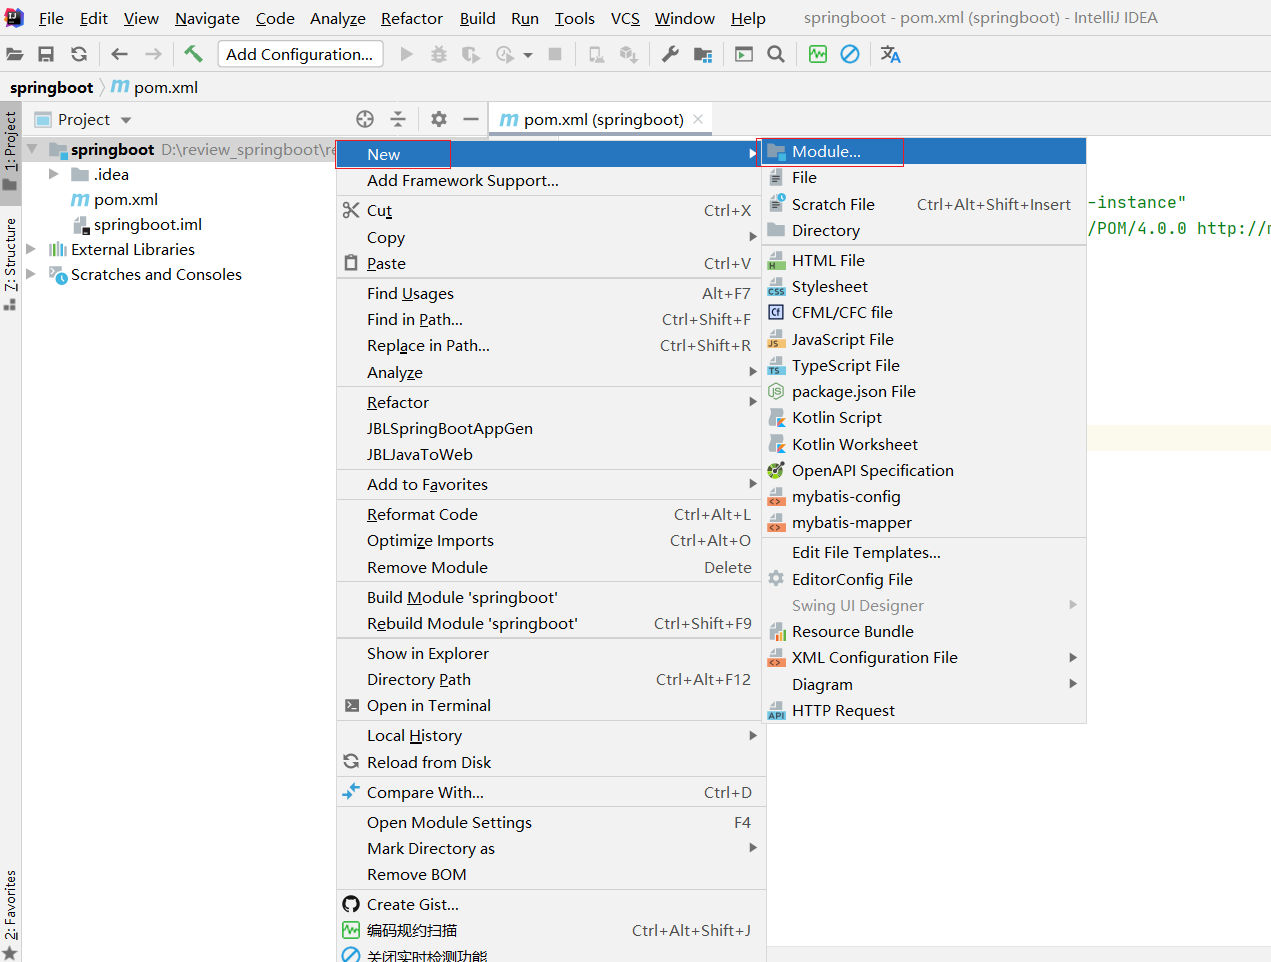The width and height of the screenshot is (1271, 962).
Task: Click the Add Configuration... button
Action: click(x=299, y=54)
